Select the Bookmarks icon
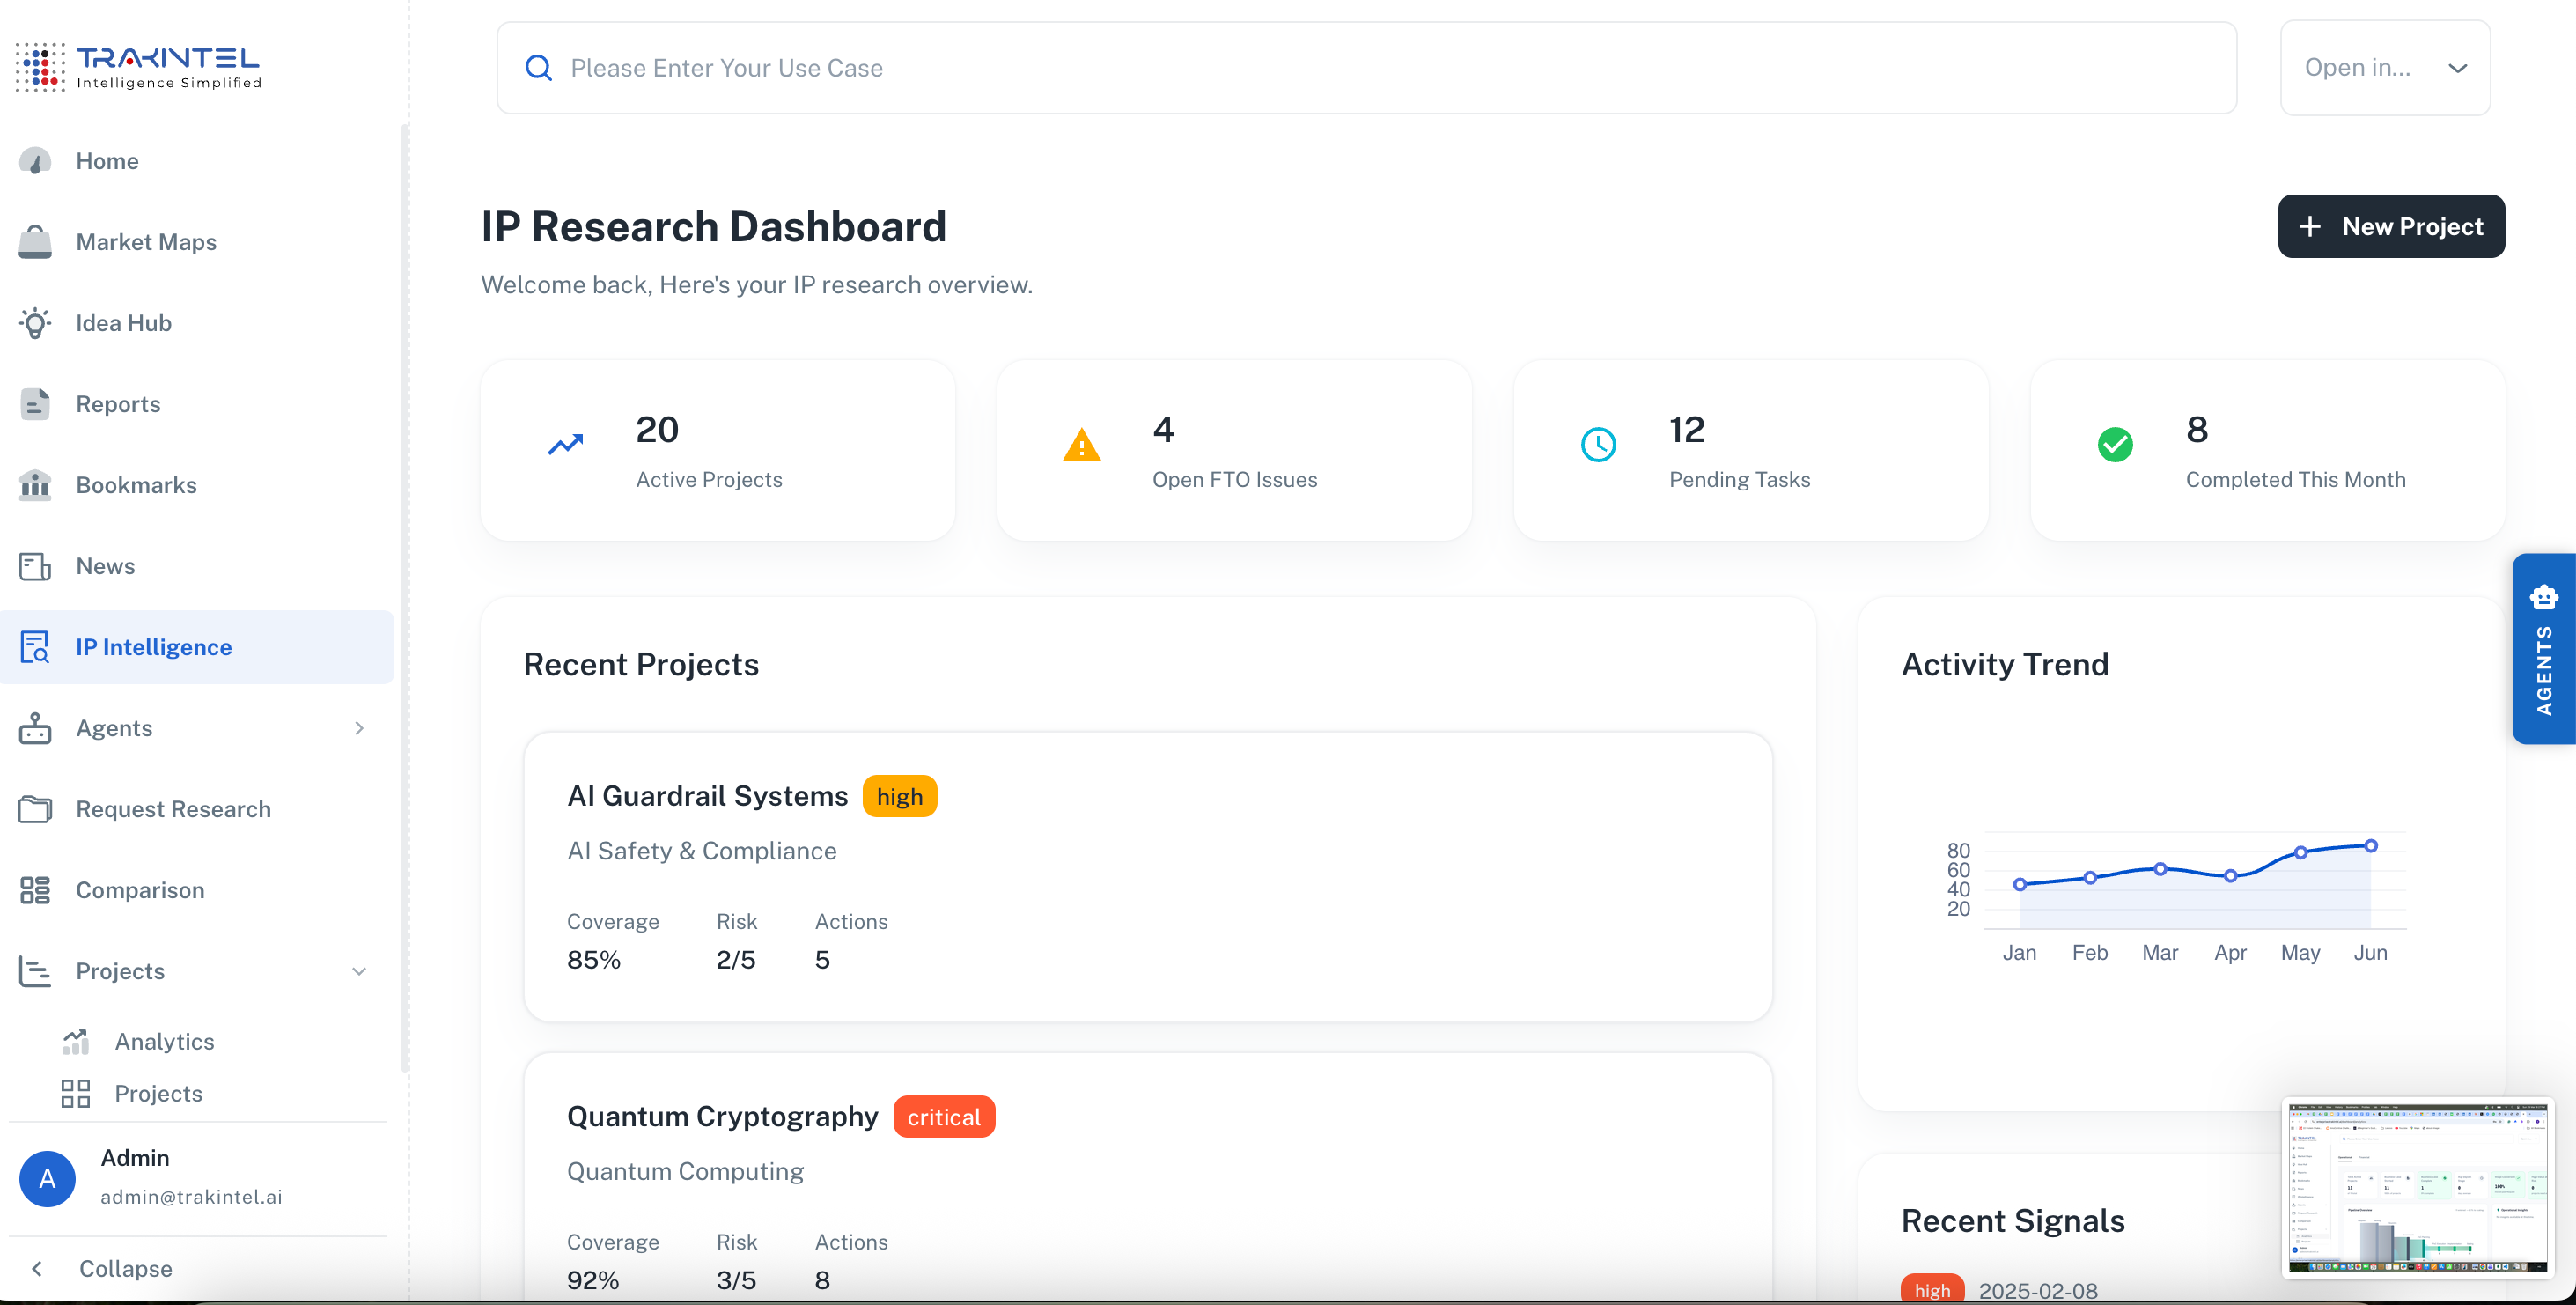2576x1305 pixels. point(35,485)
